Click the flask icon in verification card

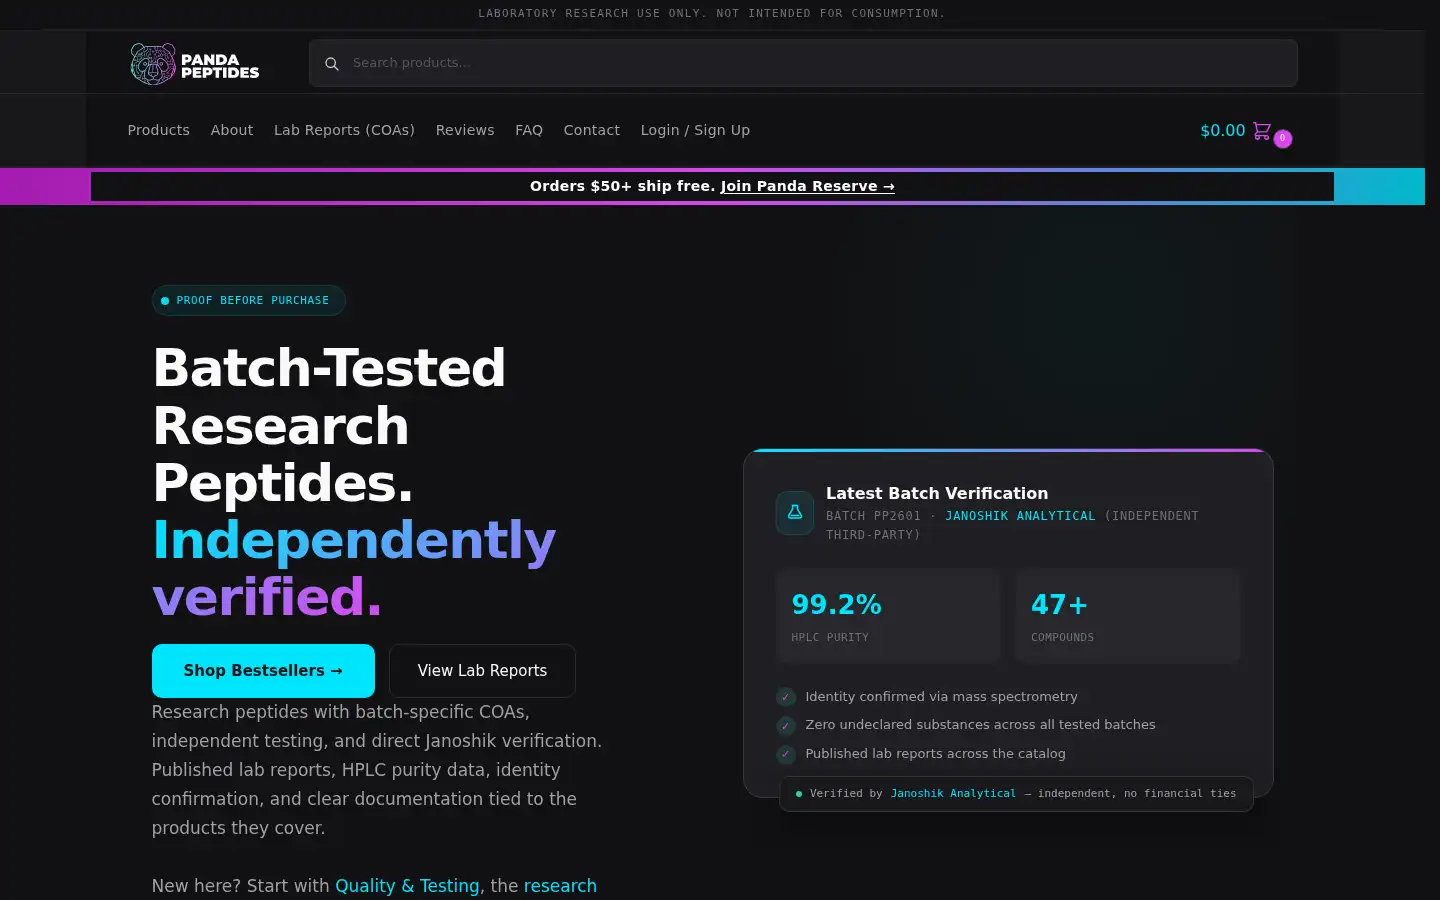[795, 513]
